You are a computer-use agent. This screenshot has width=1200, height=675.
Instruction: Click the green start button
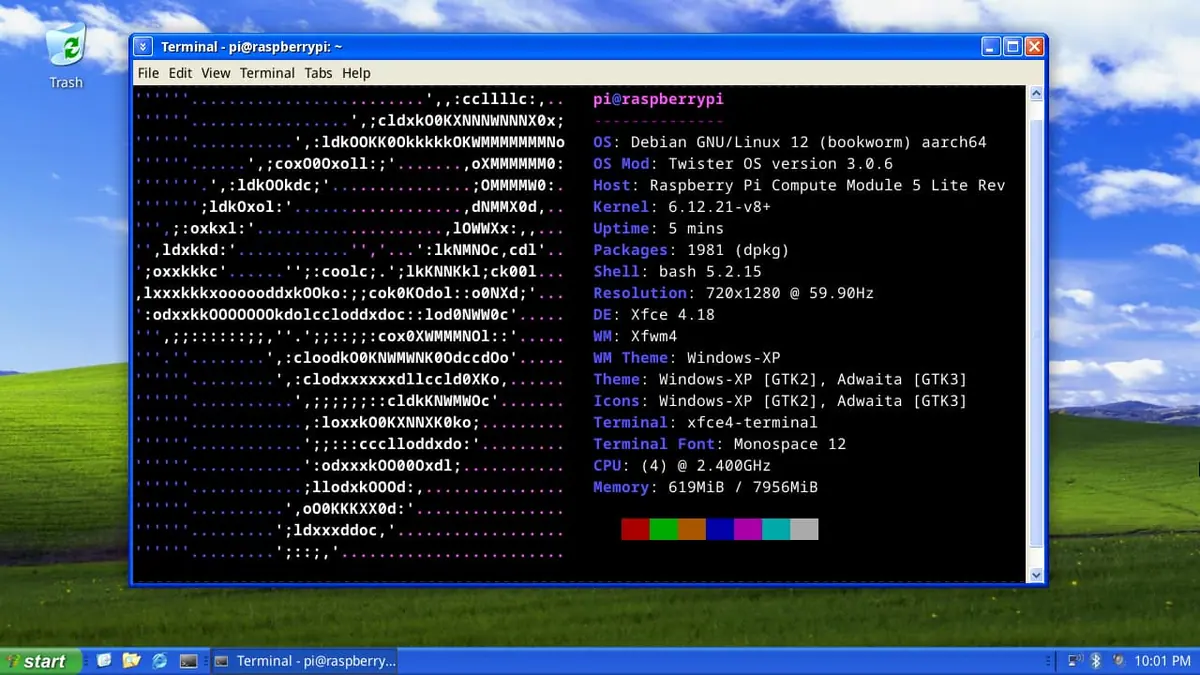[x=40, y=661]
